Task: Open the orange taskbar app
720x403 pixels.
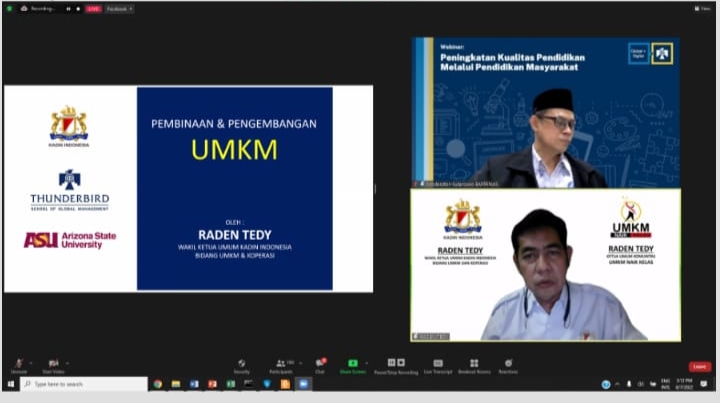Action: coord(285,384)
